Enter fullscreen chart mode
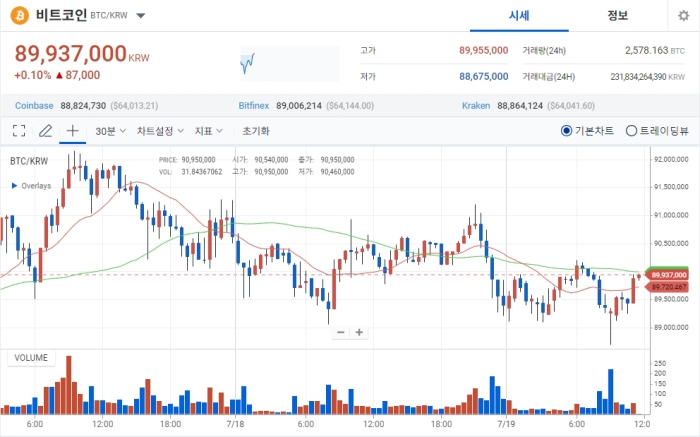 click(18, 130)
